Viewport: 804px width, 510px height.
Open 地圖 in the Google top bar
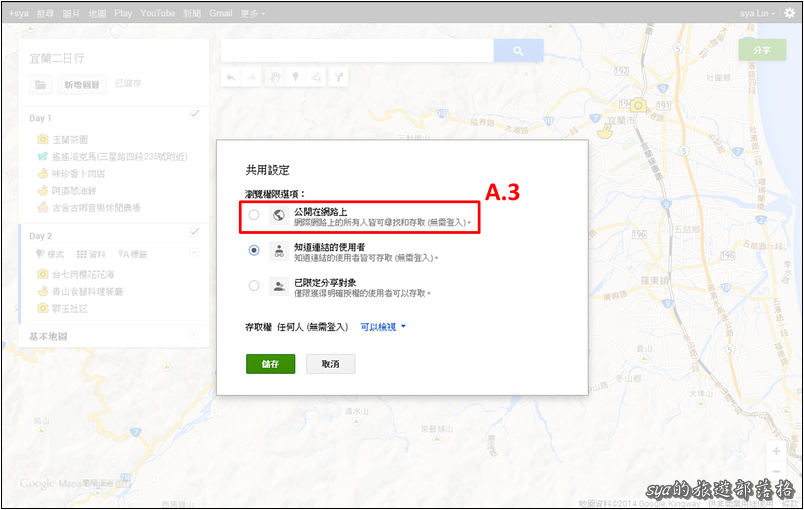[x=97, y=13]
